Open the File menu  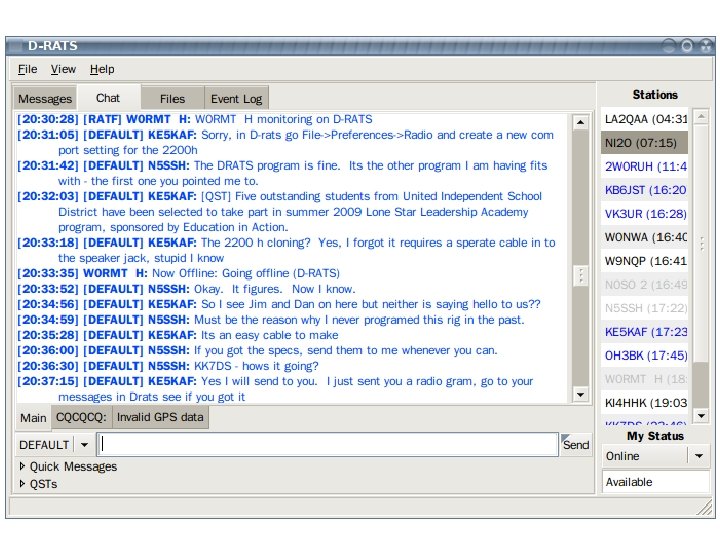coord(28,69)
